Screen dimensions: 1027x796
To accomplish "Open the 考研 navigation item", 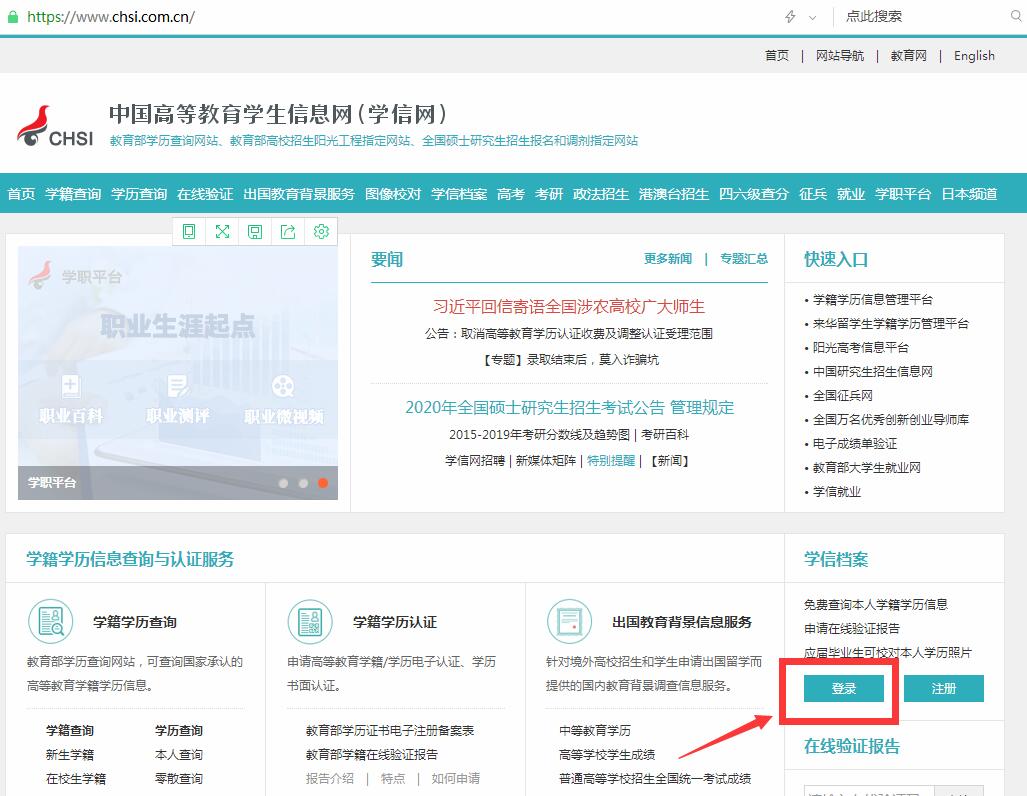I will [x=549, y=194].
